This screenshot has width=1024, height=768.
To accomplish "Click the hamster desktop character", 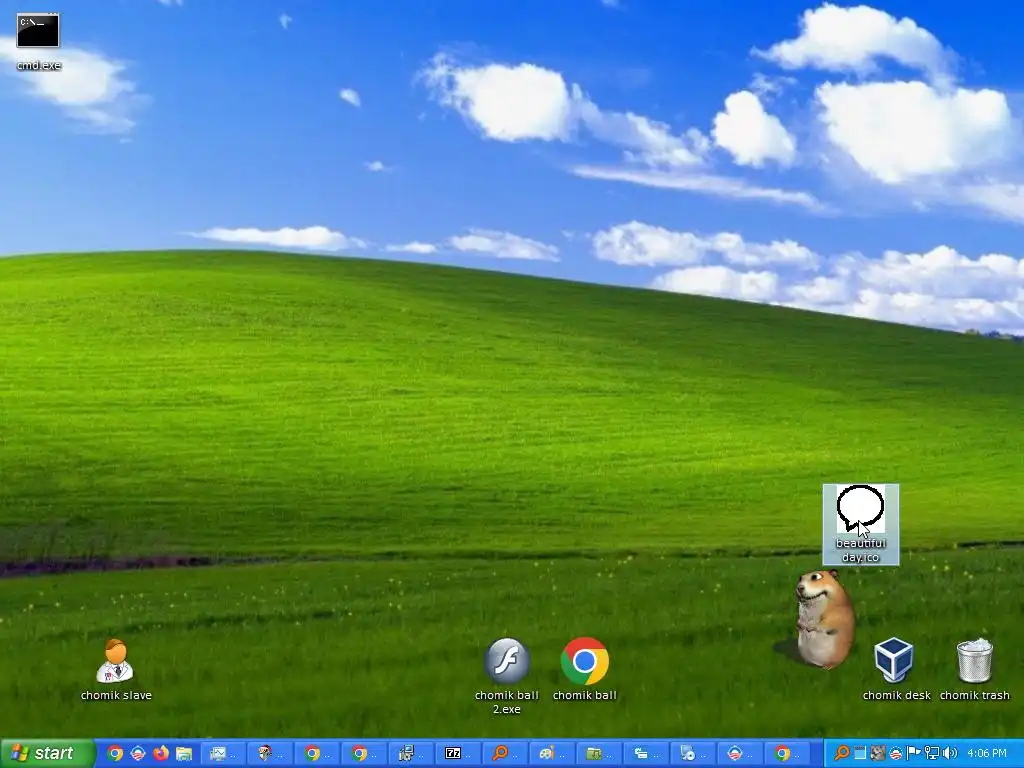I will (823, 618).
